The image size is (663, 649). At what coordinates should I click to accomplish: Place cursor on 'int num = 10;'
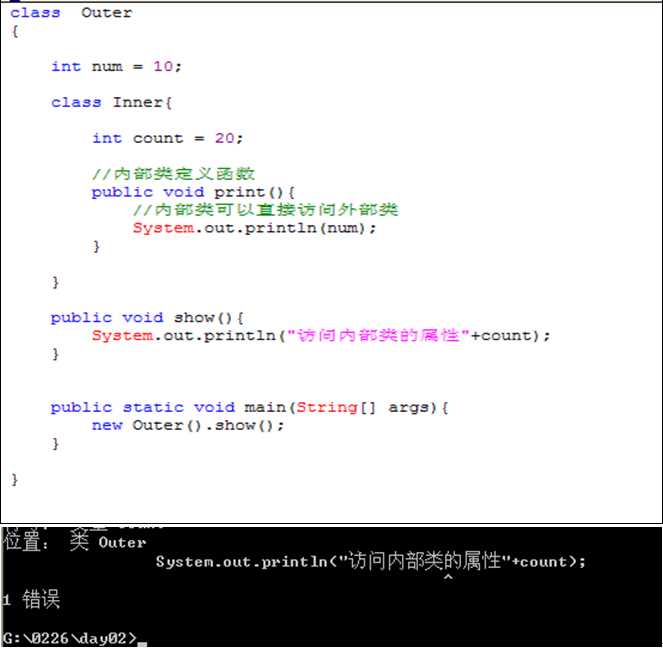[116, 66]
